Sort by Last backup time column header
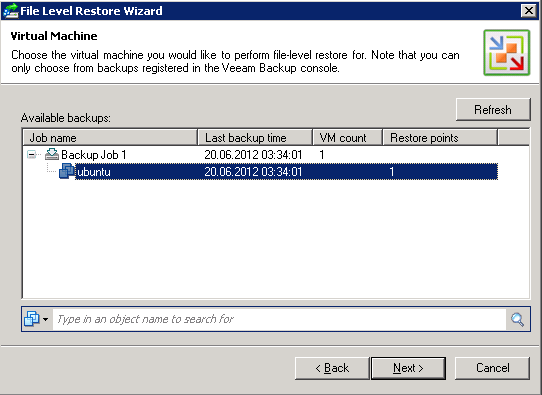Viewport: 542px width, 395px height. click(x=255, y=138)
